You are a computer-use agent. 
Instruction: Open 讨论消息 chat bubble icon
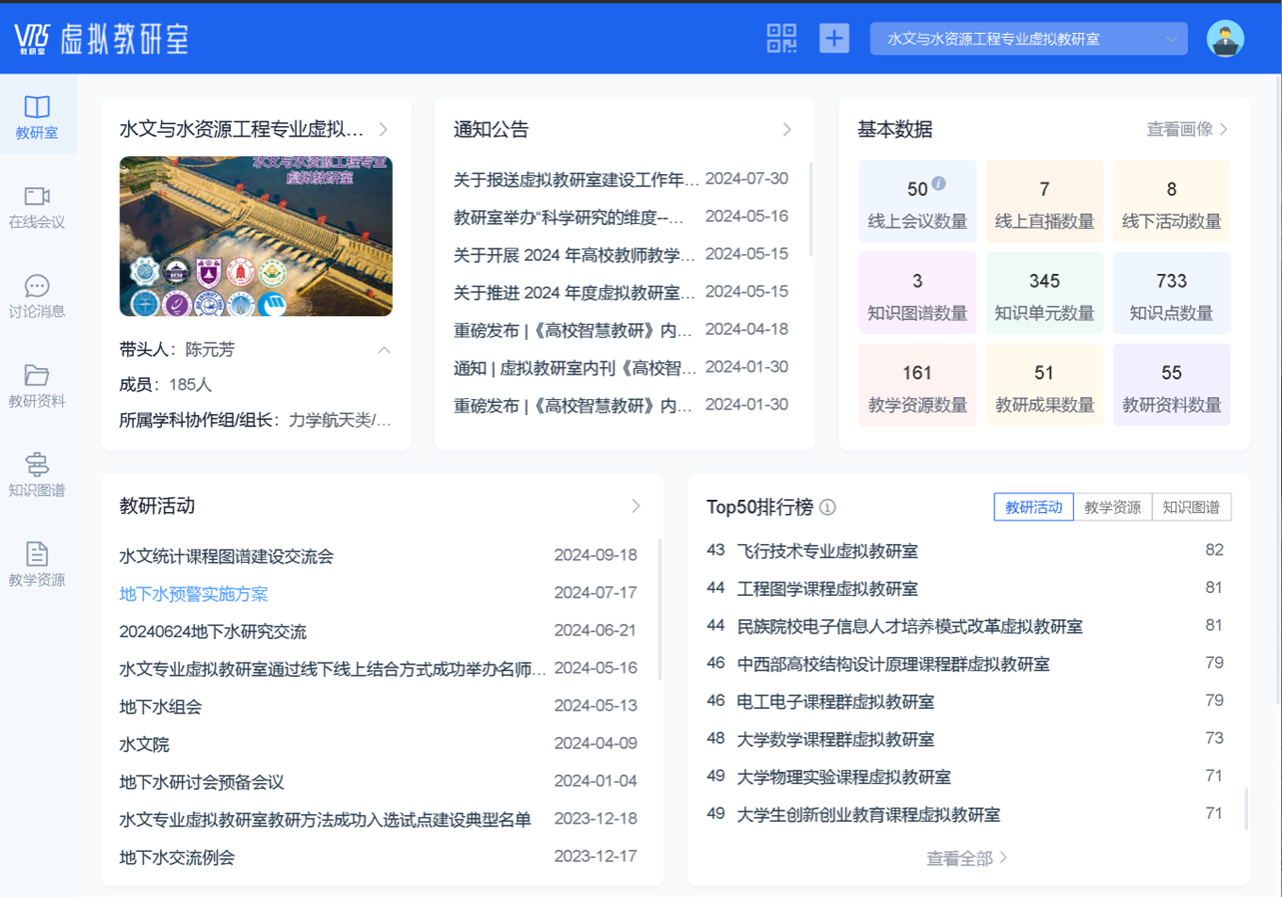click(37, 286)
